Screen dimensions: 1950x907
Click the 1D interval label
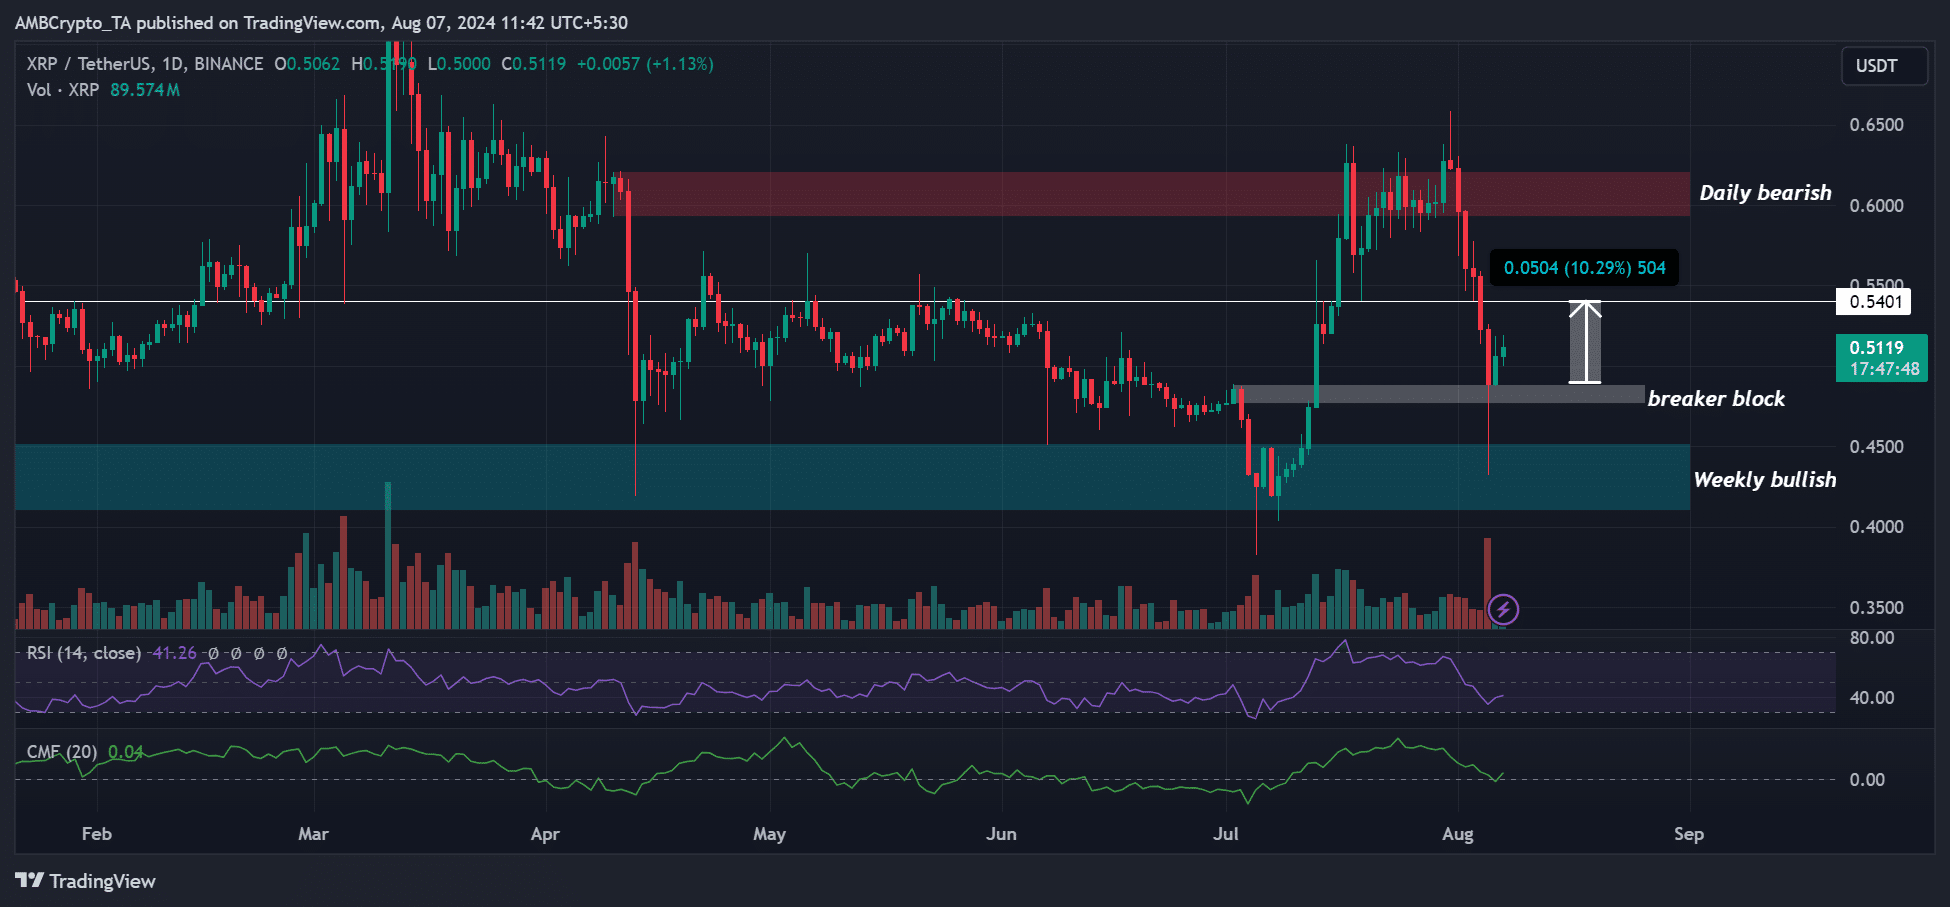(x=173, y=64)
